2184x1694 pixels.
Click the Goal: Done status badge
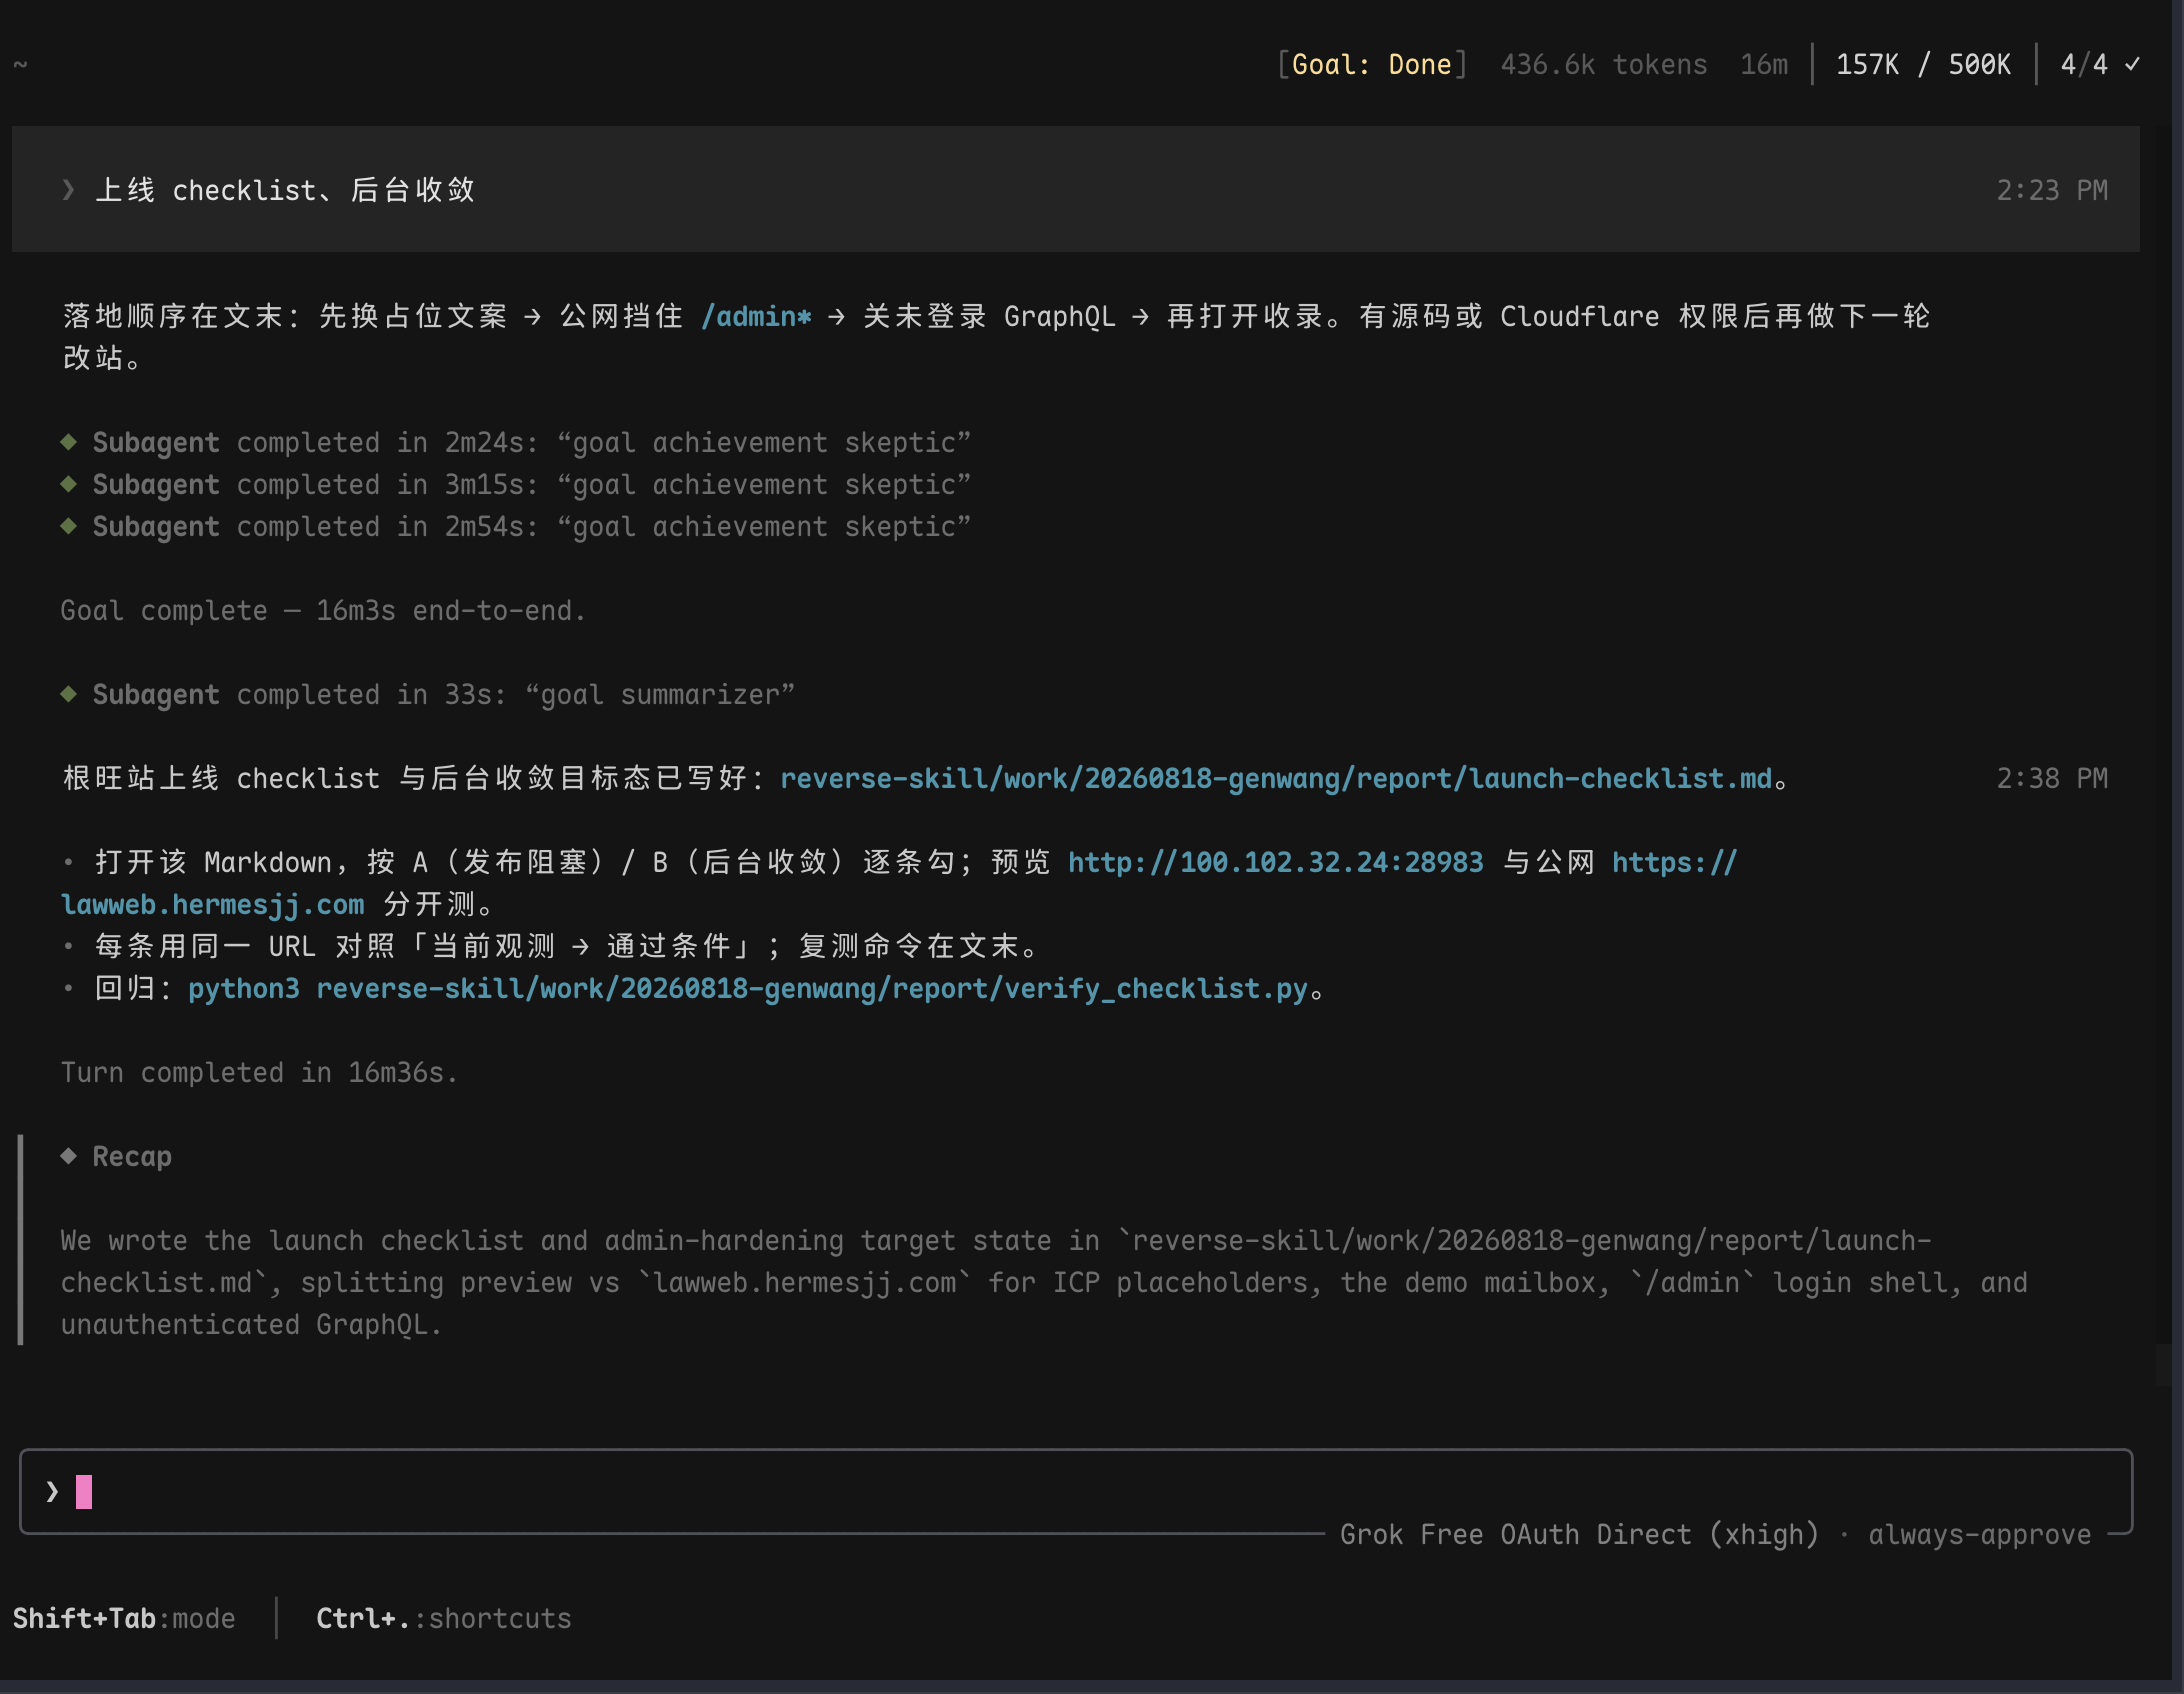(1371, 65)
